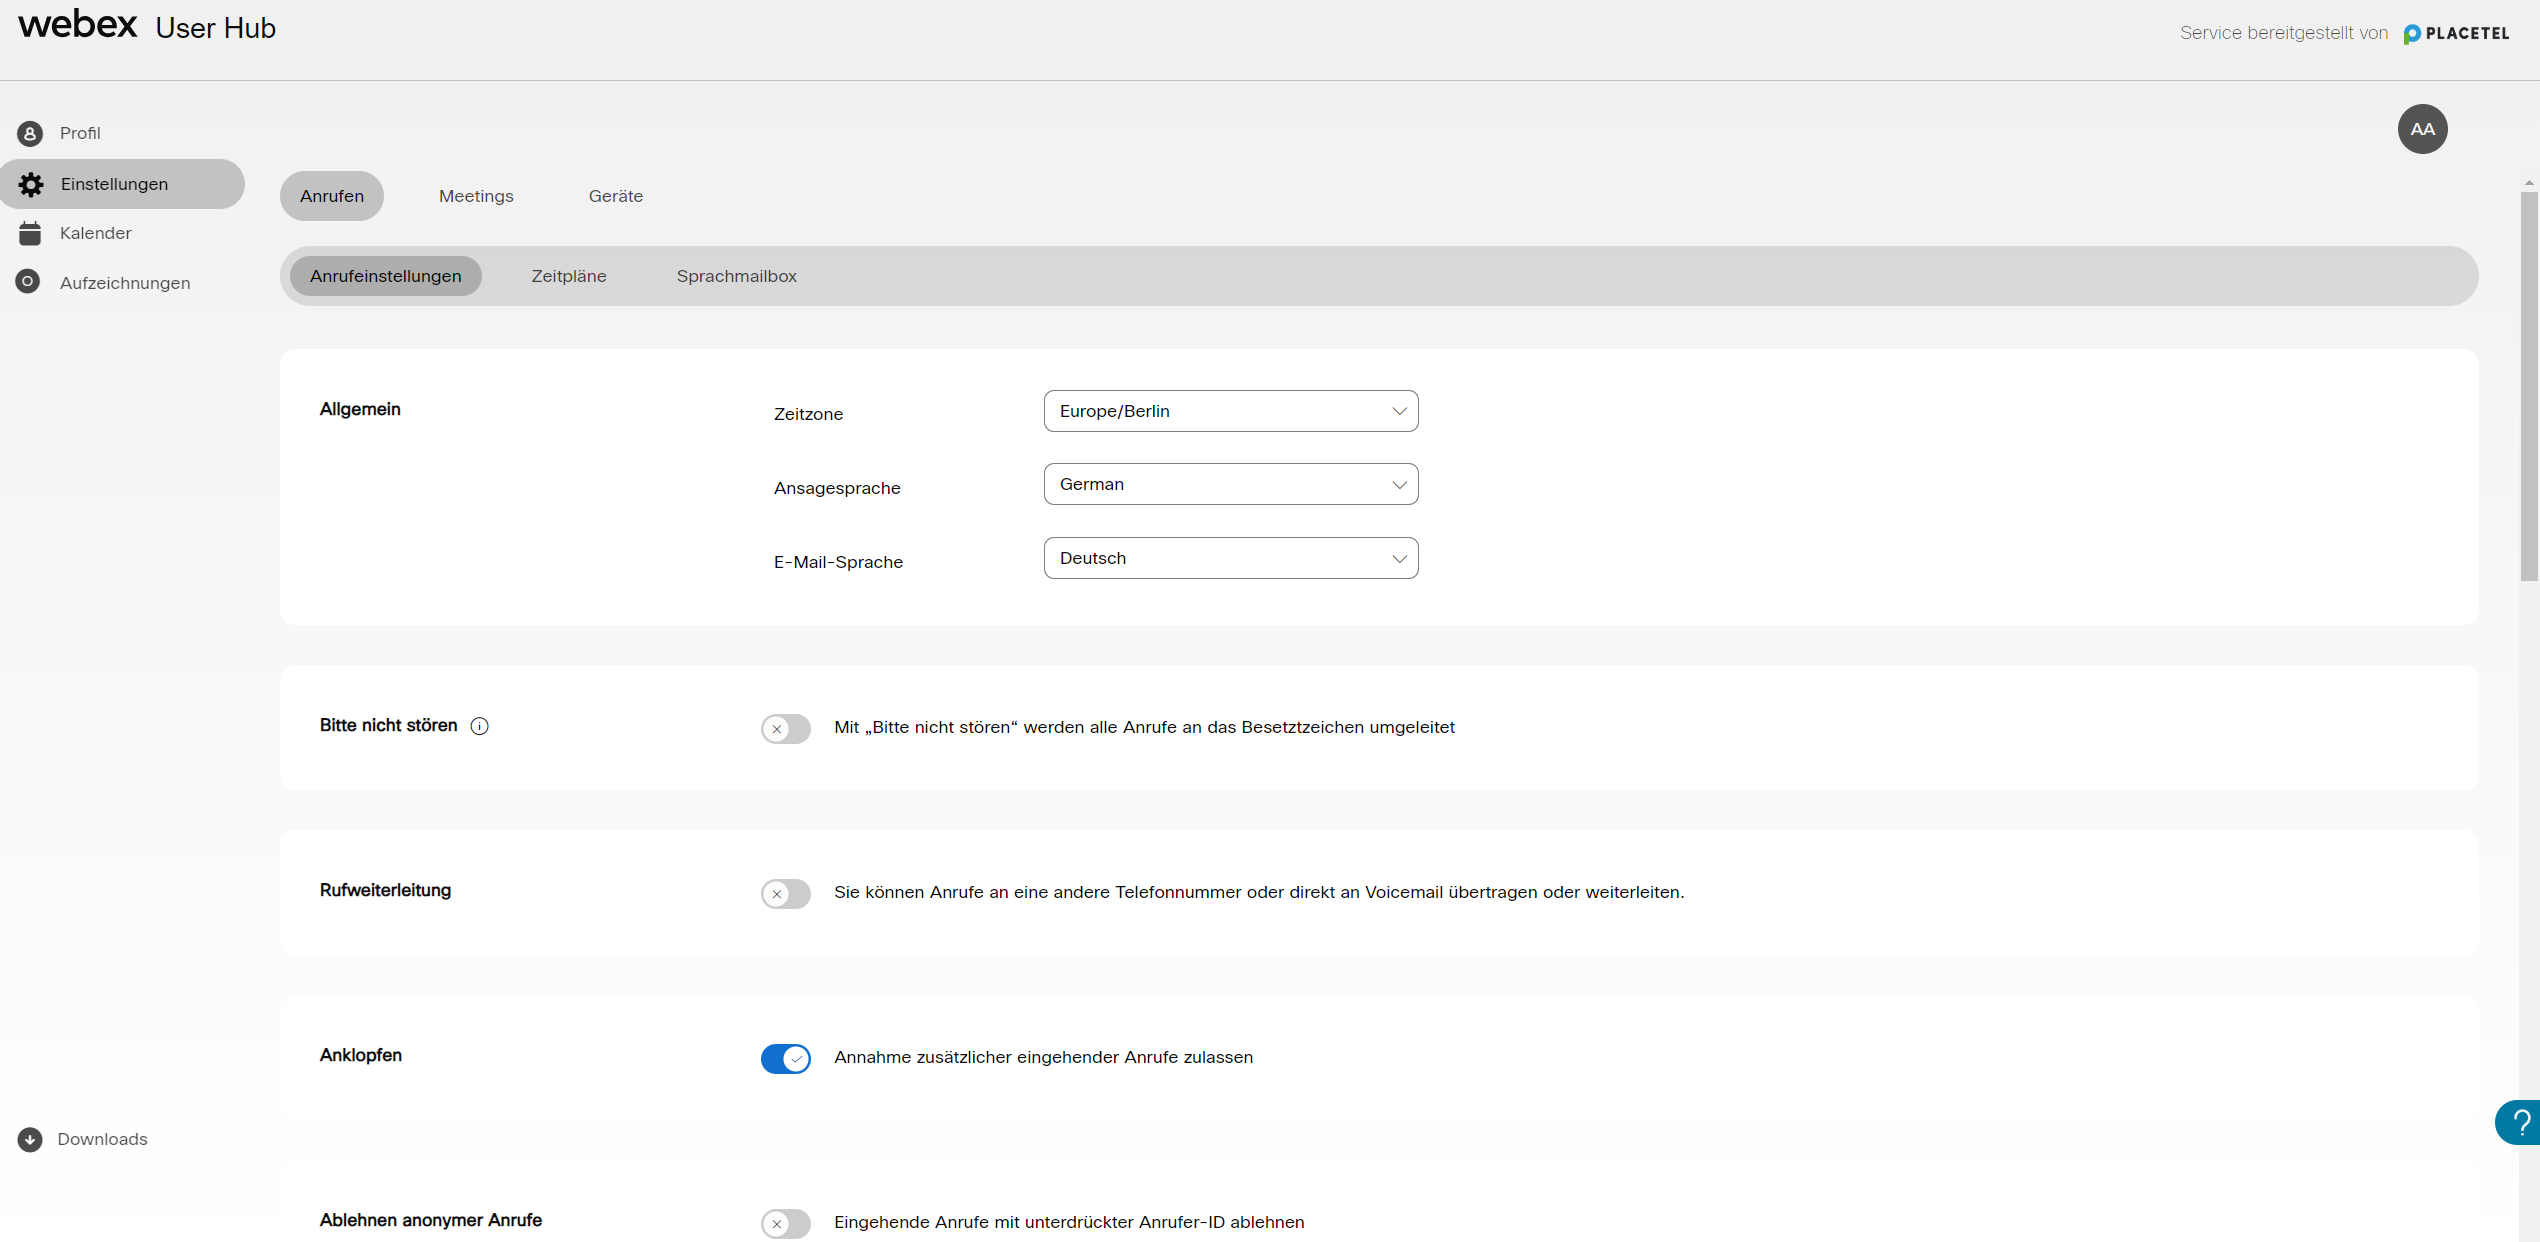Viewport: 2540px width, 1242px height.
Task: Click the Aufzeichnungen record icon
Action: [28, 282]
